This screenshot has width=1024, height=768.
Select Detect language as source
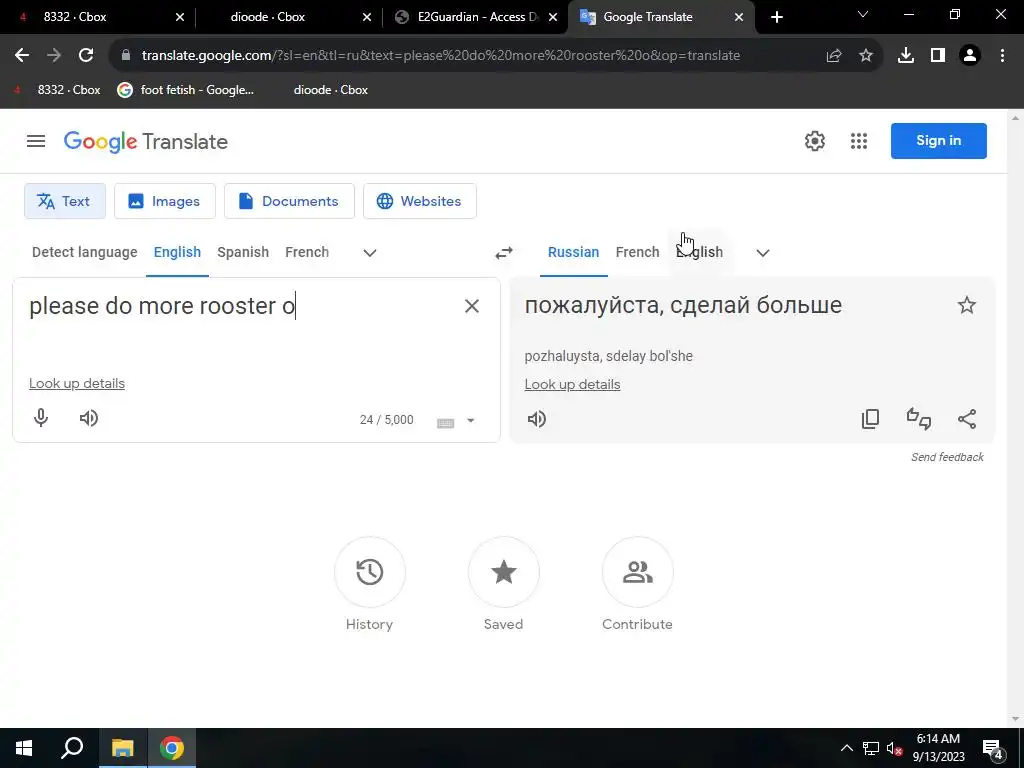[85, 252]
